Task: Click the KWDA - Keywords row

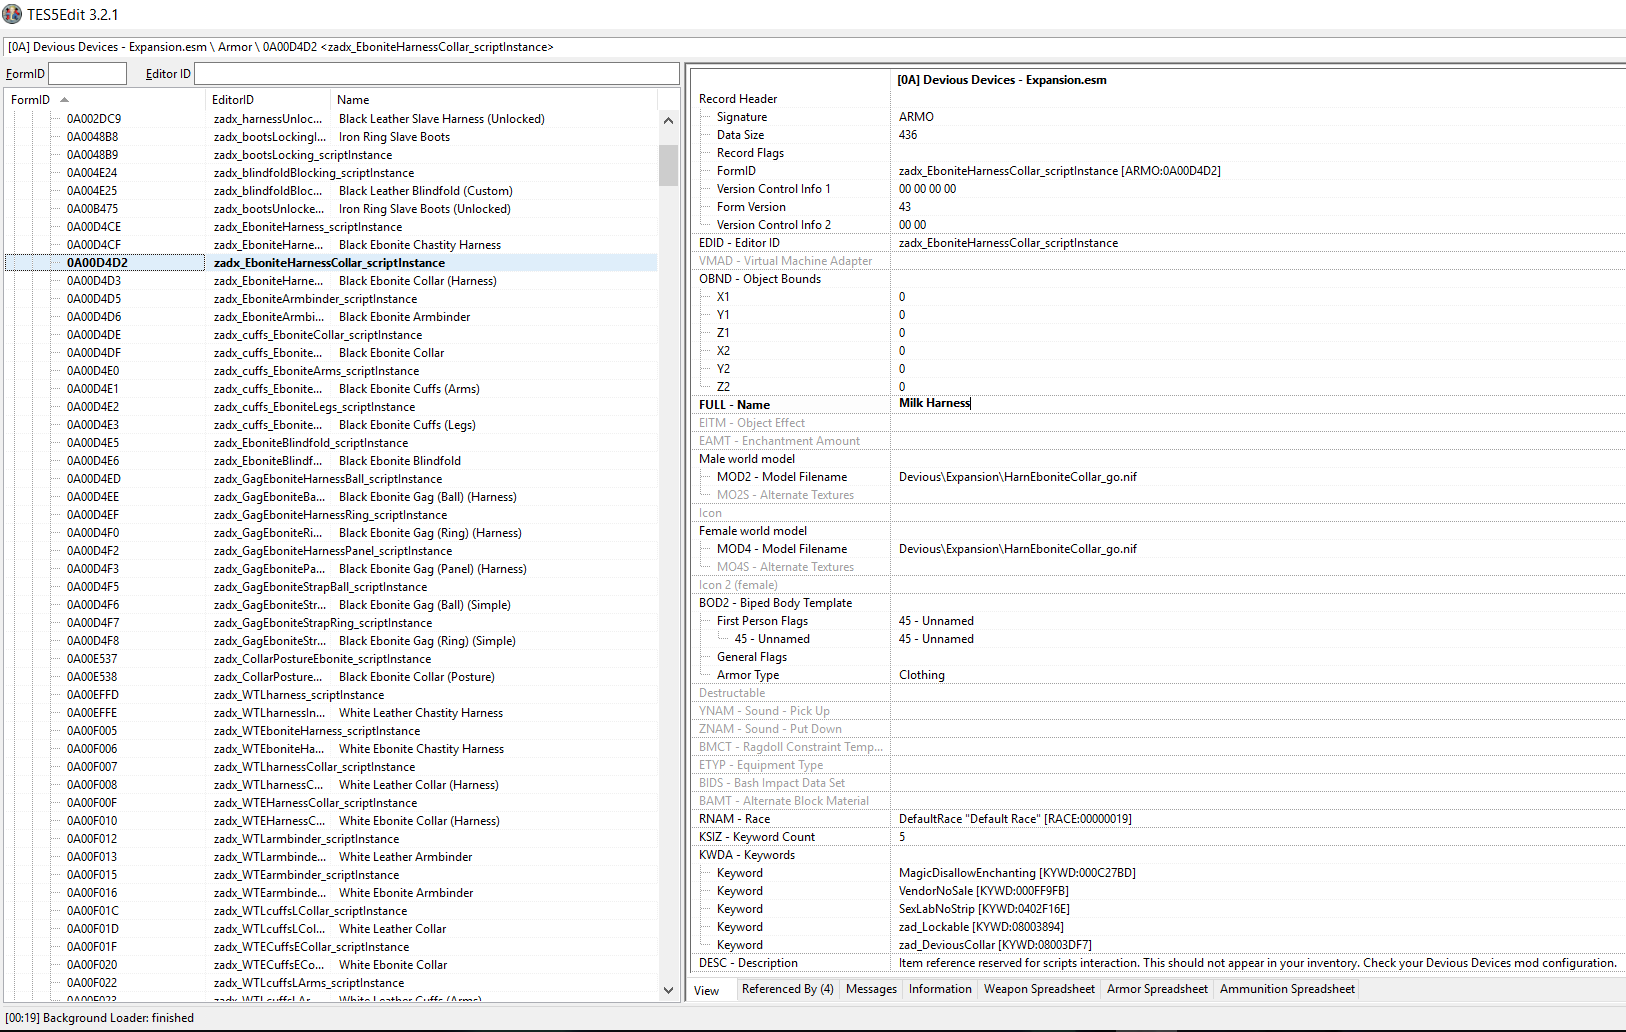Action: (1158, 855)
